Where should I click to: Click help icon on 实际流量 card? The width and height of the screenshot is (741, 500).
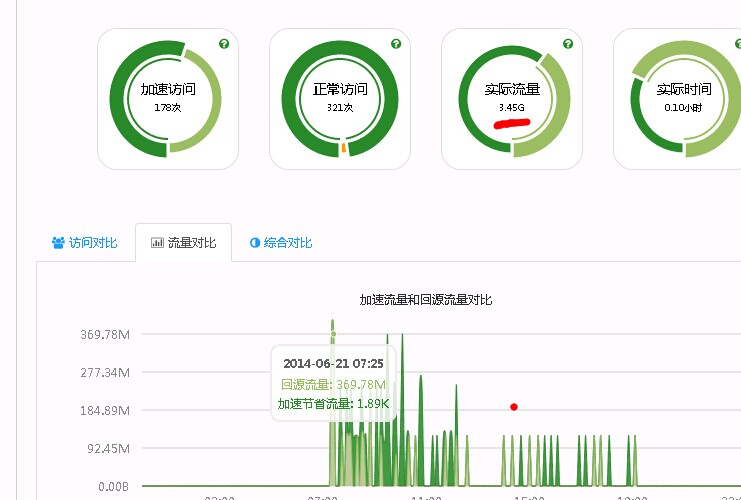(568, 44)
